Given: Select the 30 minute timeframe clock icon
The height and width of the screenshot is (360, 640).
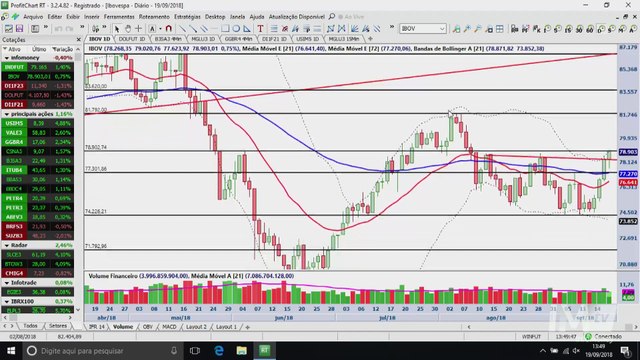Looking at the screenshot, I should click(x=579, y=29).
